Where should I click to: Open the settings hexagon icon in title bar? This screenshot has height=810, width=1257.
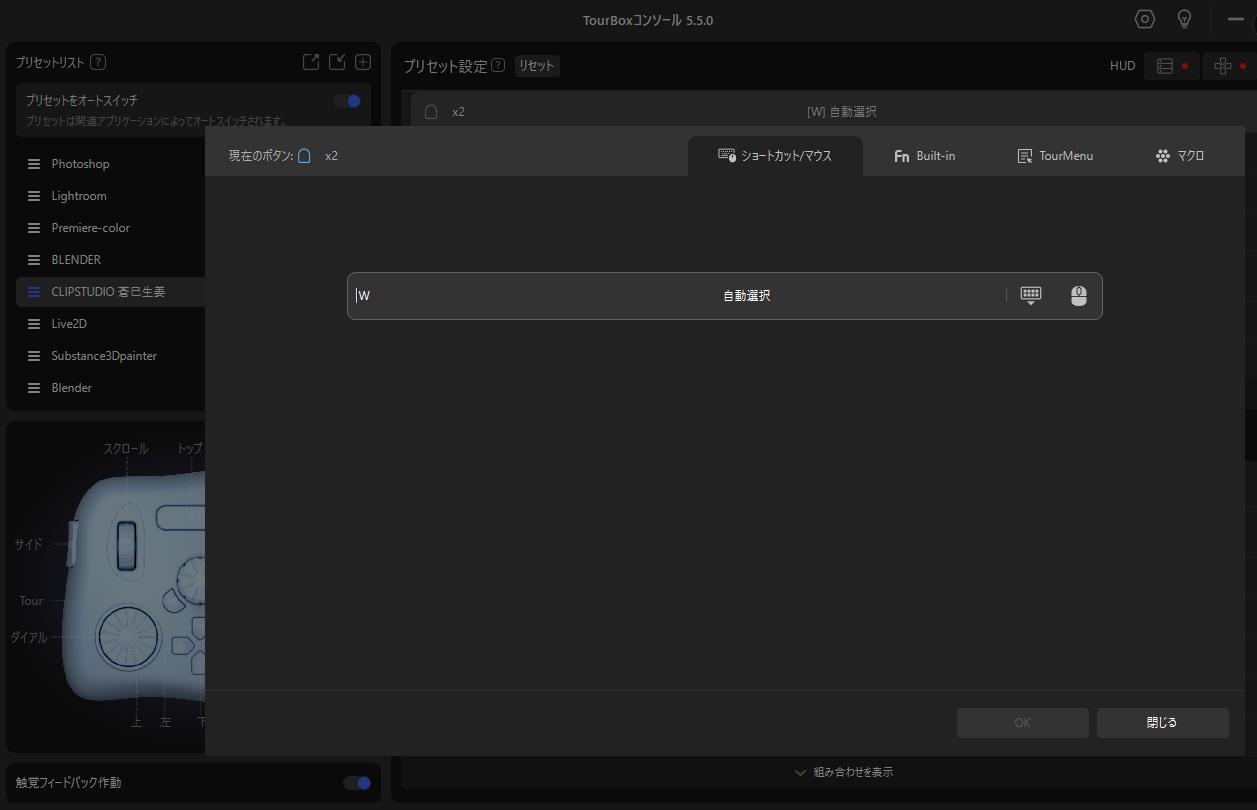pos(1145,19)
